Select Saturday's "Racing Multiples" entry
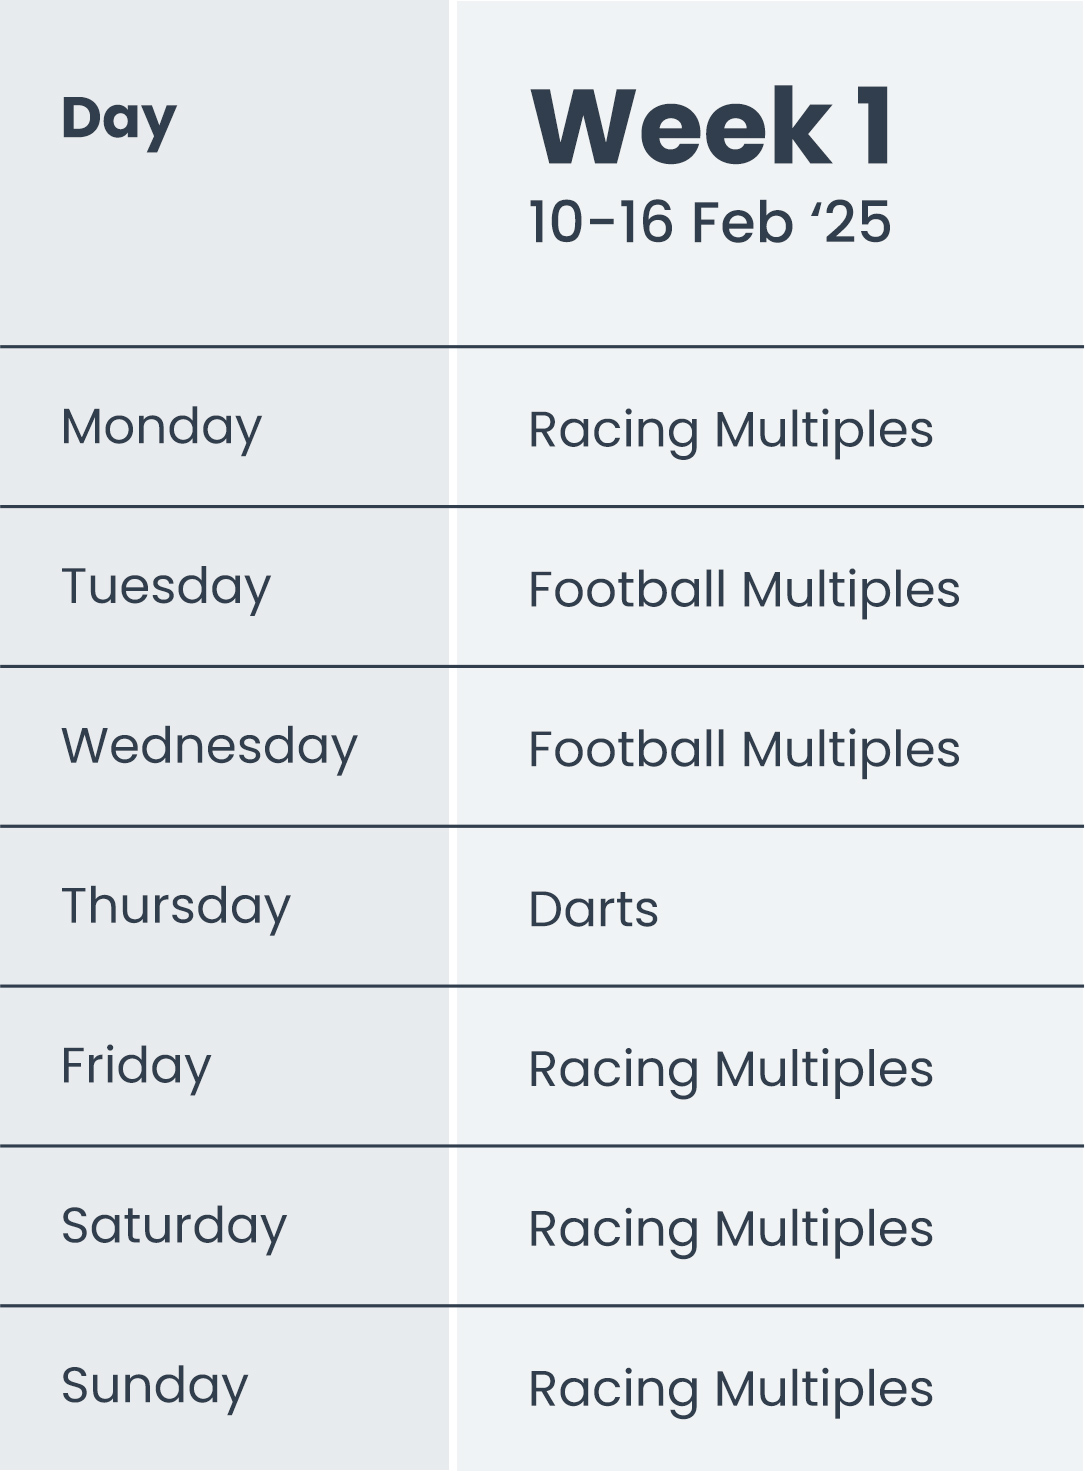Image resolution: width=1085 pixels, height=1471 pixels. (x=730, y=1230)
